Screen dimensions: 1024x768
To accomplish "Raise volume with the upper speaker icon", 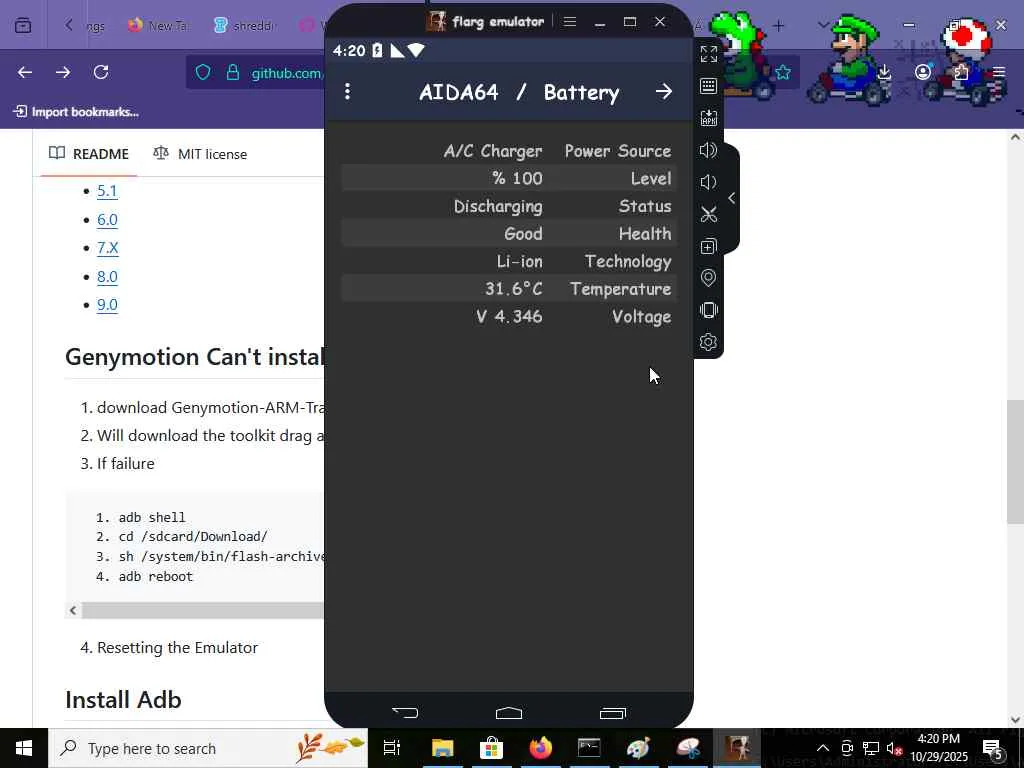I will (x=709, y=150).
